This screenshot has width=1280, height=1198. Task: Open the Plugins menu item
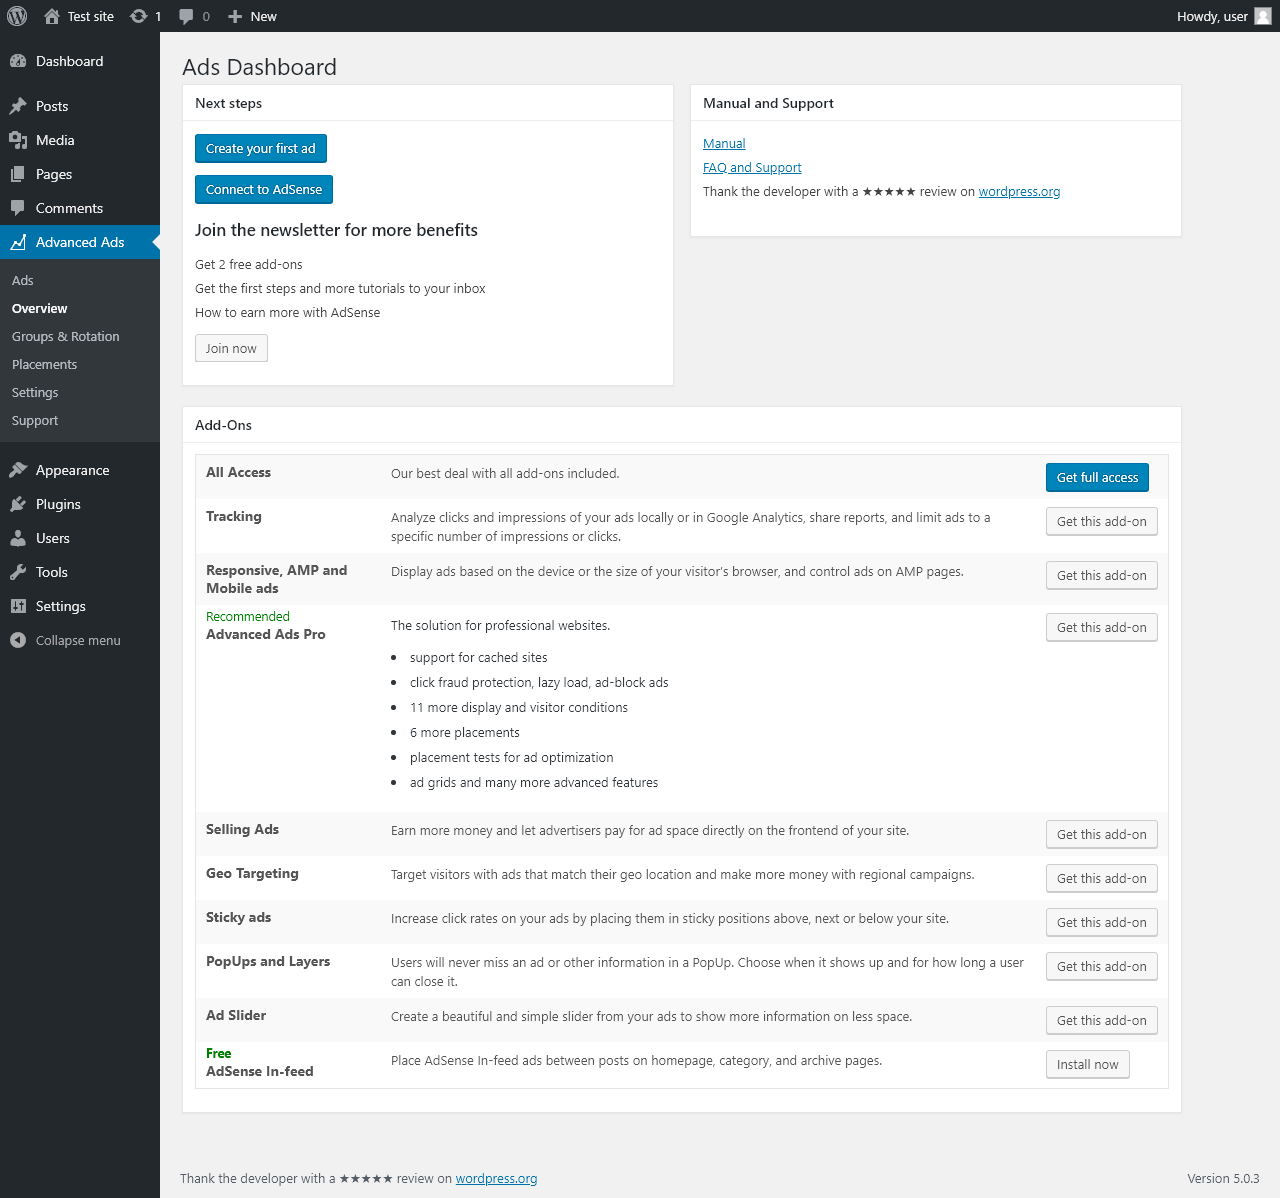click(x=80, y=504)
